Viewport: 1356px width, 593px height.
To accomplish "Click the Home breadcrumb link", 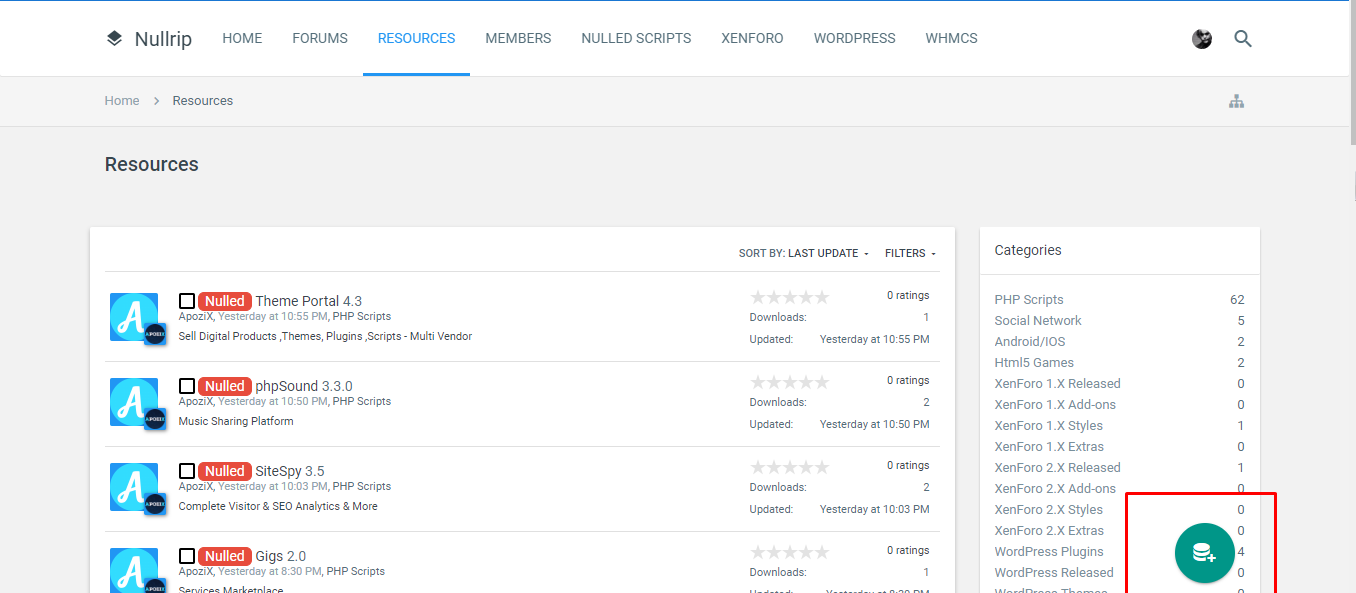I will coord(122,101).
